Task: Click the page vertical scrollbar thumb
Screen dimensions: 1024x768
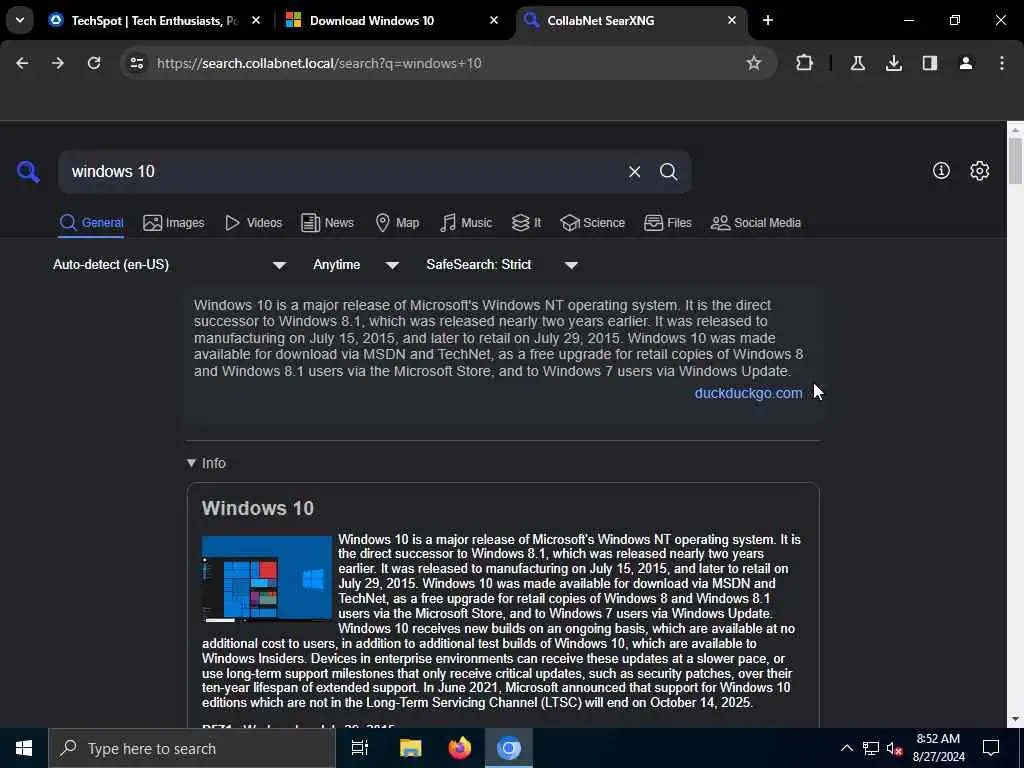Action: [x=1015, y=160]
